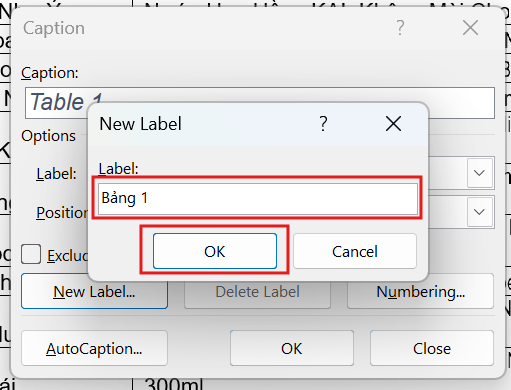This screenshot has height=390, width=511.
Task: Expand the Label dropdown arrow
Action: click(479, 173)
